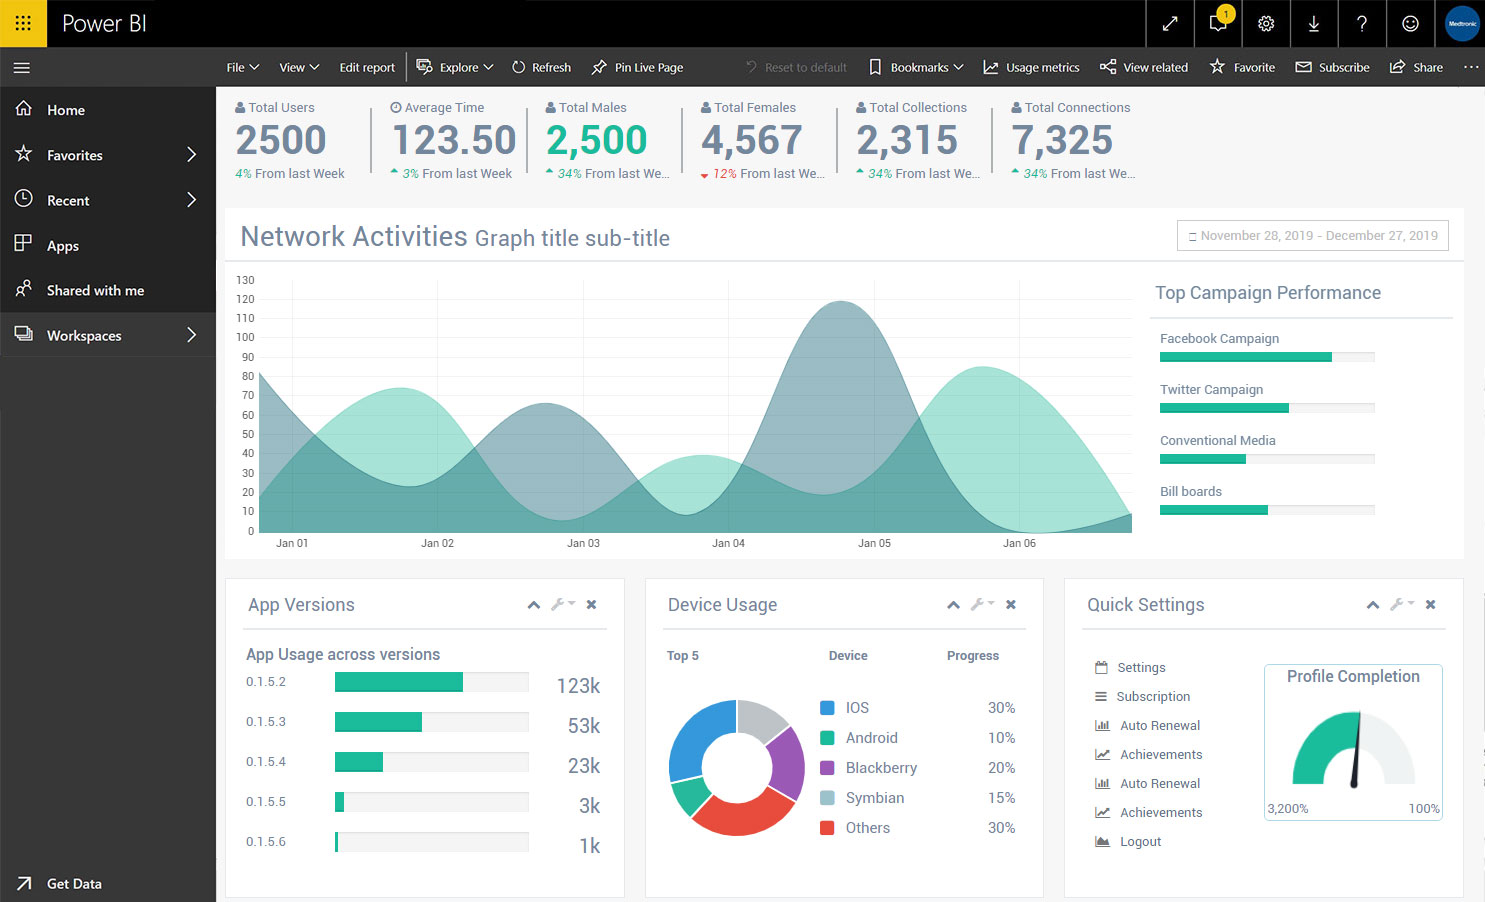Click the Android green legend swatch
The width and height of the screenshot is (1485, 902).
click(x=827, y=737)
